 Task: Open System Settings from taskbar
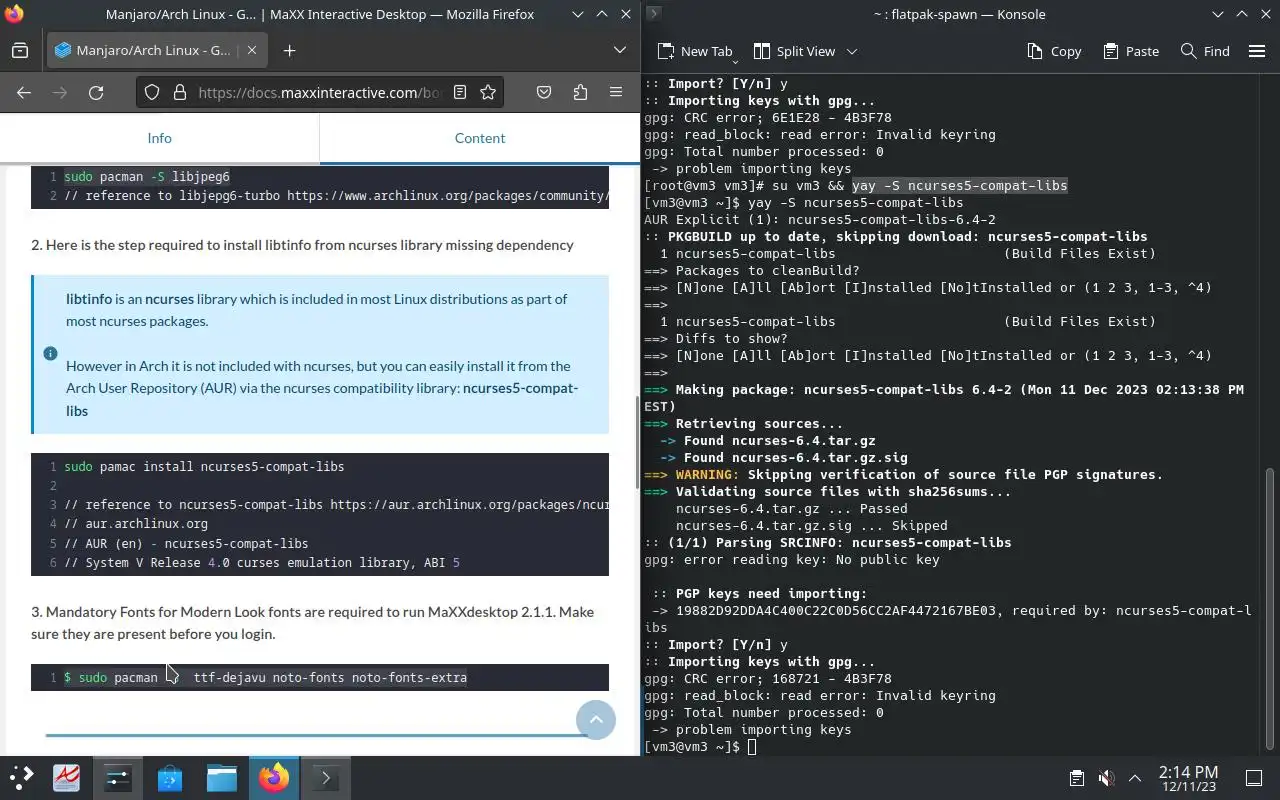tap(118, 777)
